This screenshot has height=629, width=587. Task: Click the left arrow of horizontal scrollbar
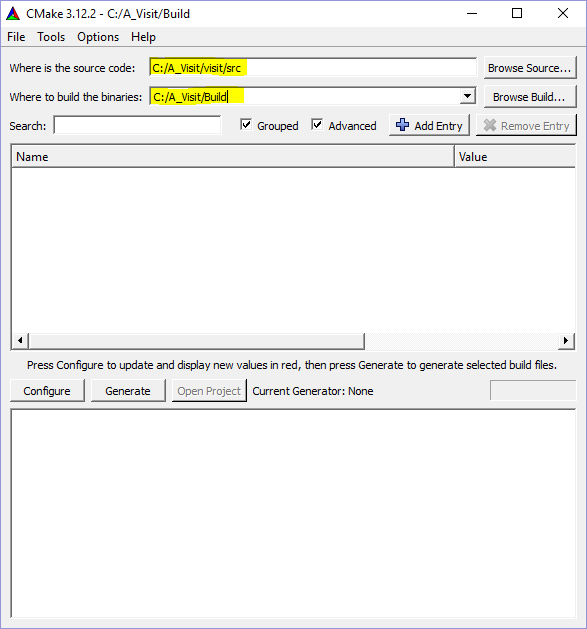[x=20, y=341]
